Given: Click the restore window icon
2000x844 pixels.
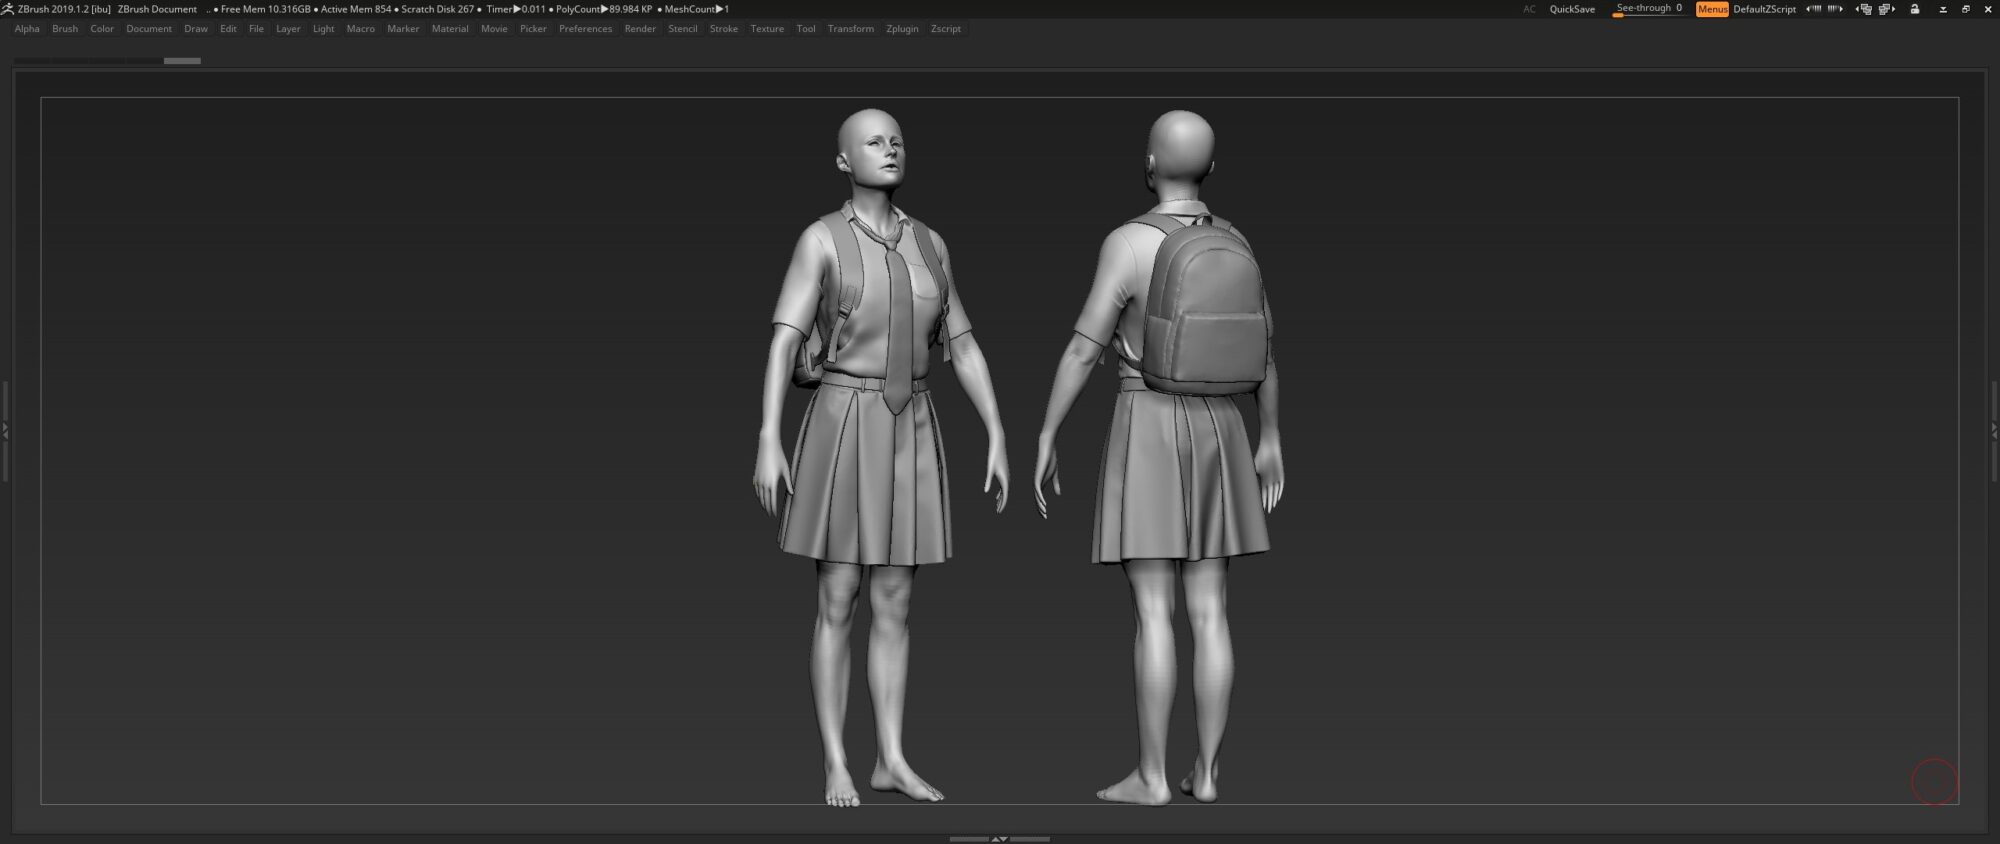Looking at the screenshot, I should click(1966, 9).
